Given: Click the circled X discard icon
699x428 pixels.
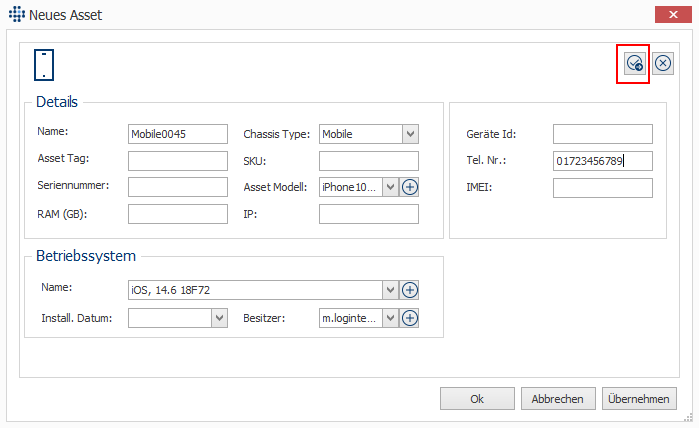Looking at the screenshot, I should tap(663, 63).
